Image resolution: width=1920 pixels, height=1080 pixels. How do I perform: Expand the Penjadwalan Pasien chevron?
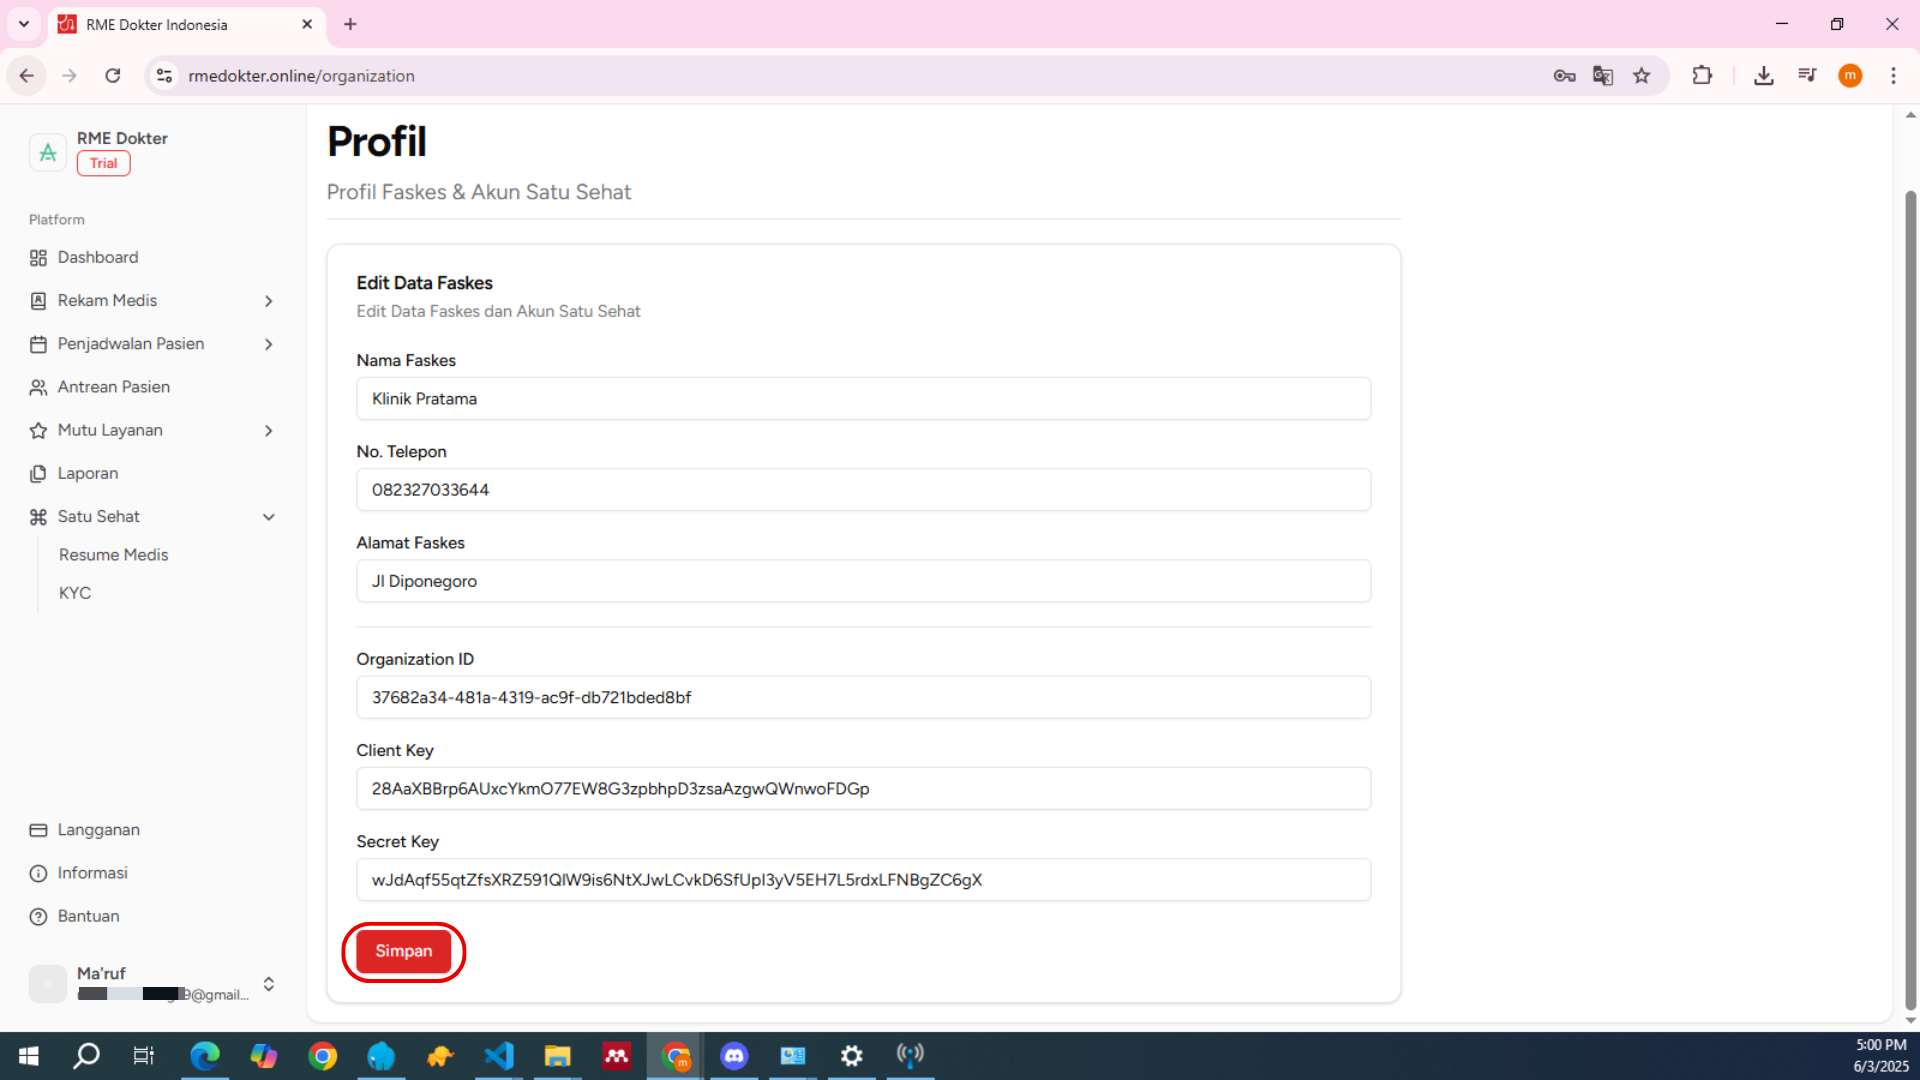click(x=268, y=344)
